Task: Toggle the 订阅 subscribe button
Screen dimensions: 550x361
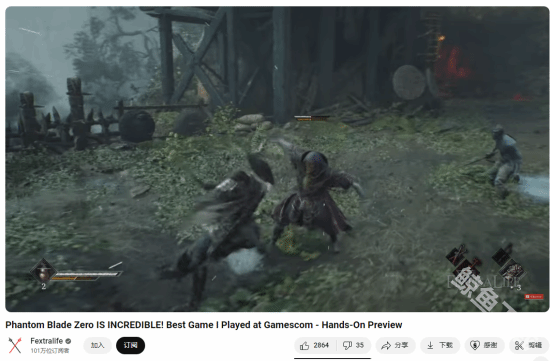Action: (130, 346)
